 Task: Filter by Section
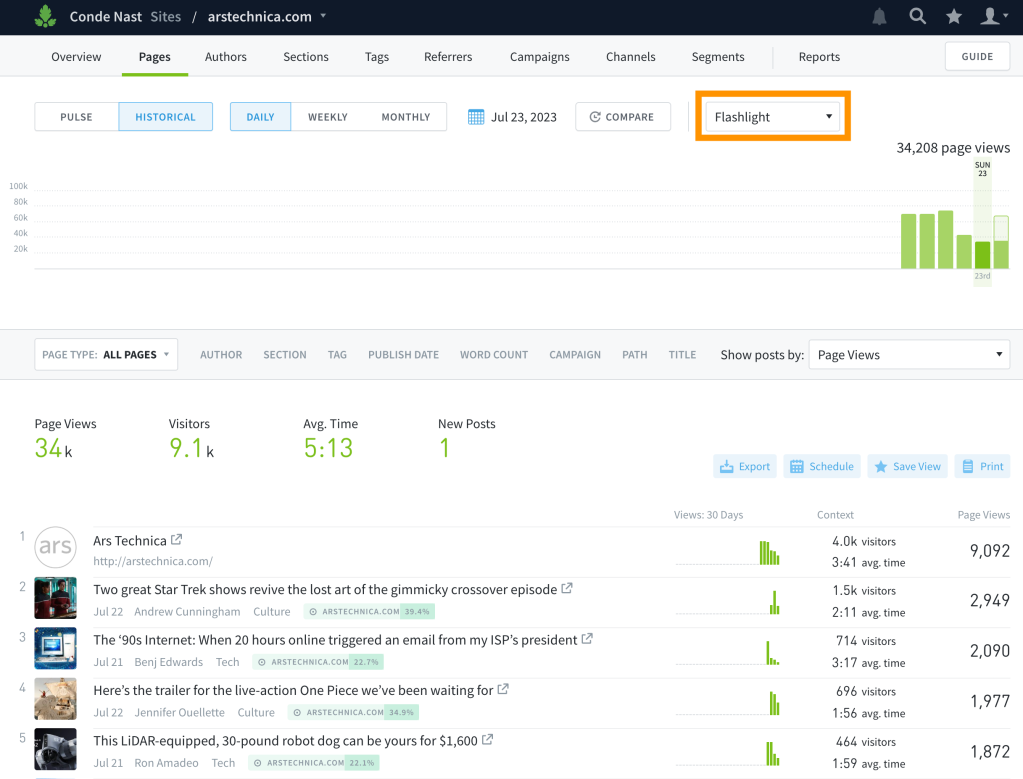(285, 355)
